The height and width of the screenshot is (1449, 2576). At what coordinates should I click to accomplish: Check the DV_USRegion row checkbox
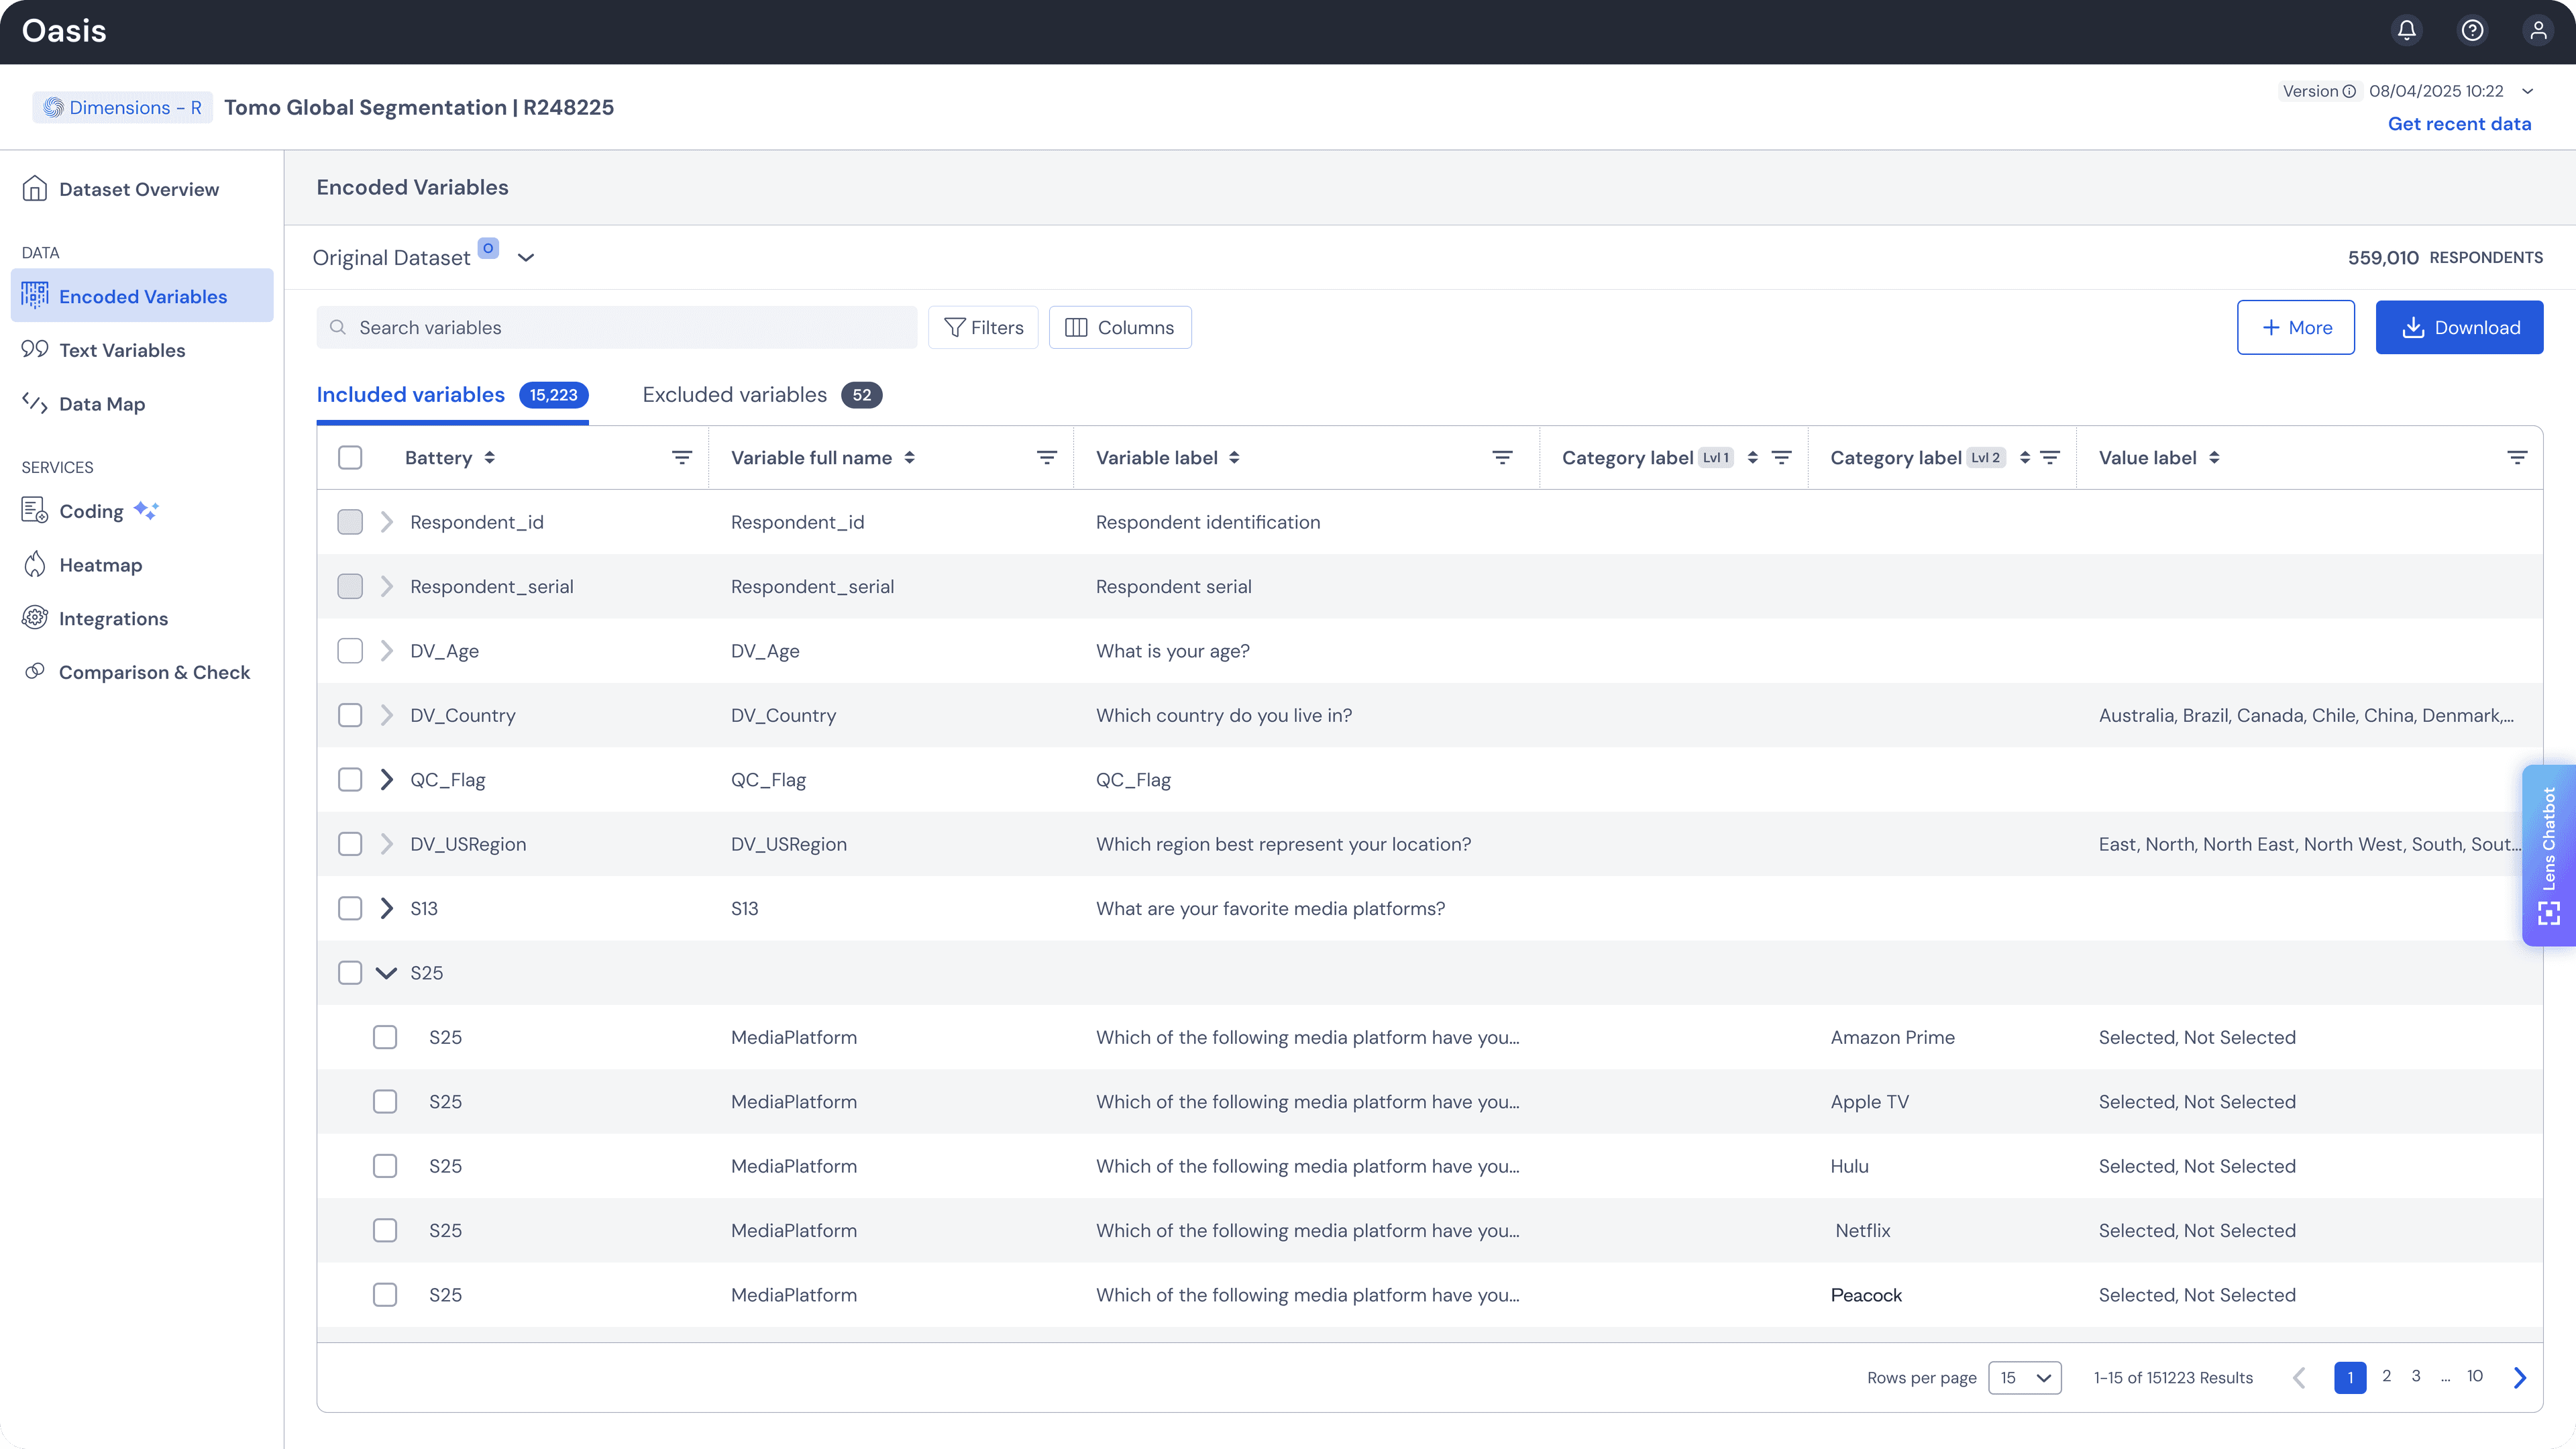click(350, 844)
